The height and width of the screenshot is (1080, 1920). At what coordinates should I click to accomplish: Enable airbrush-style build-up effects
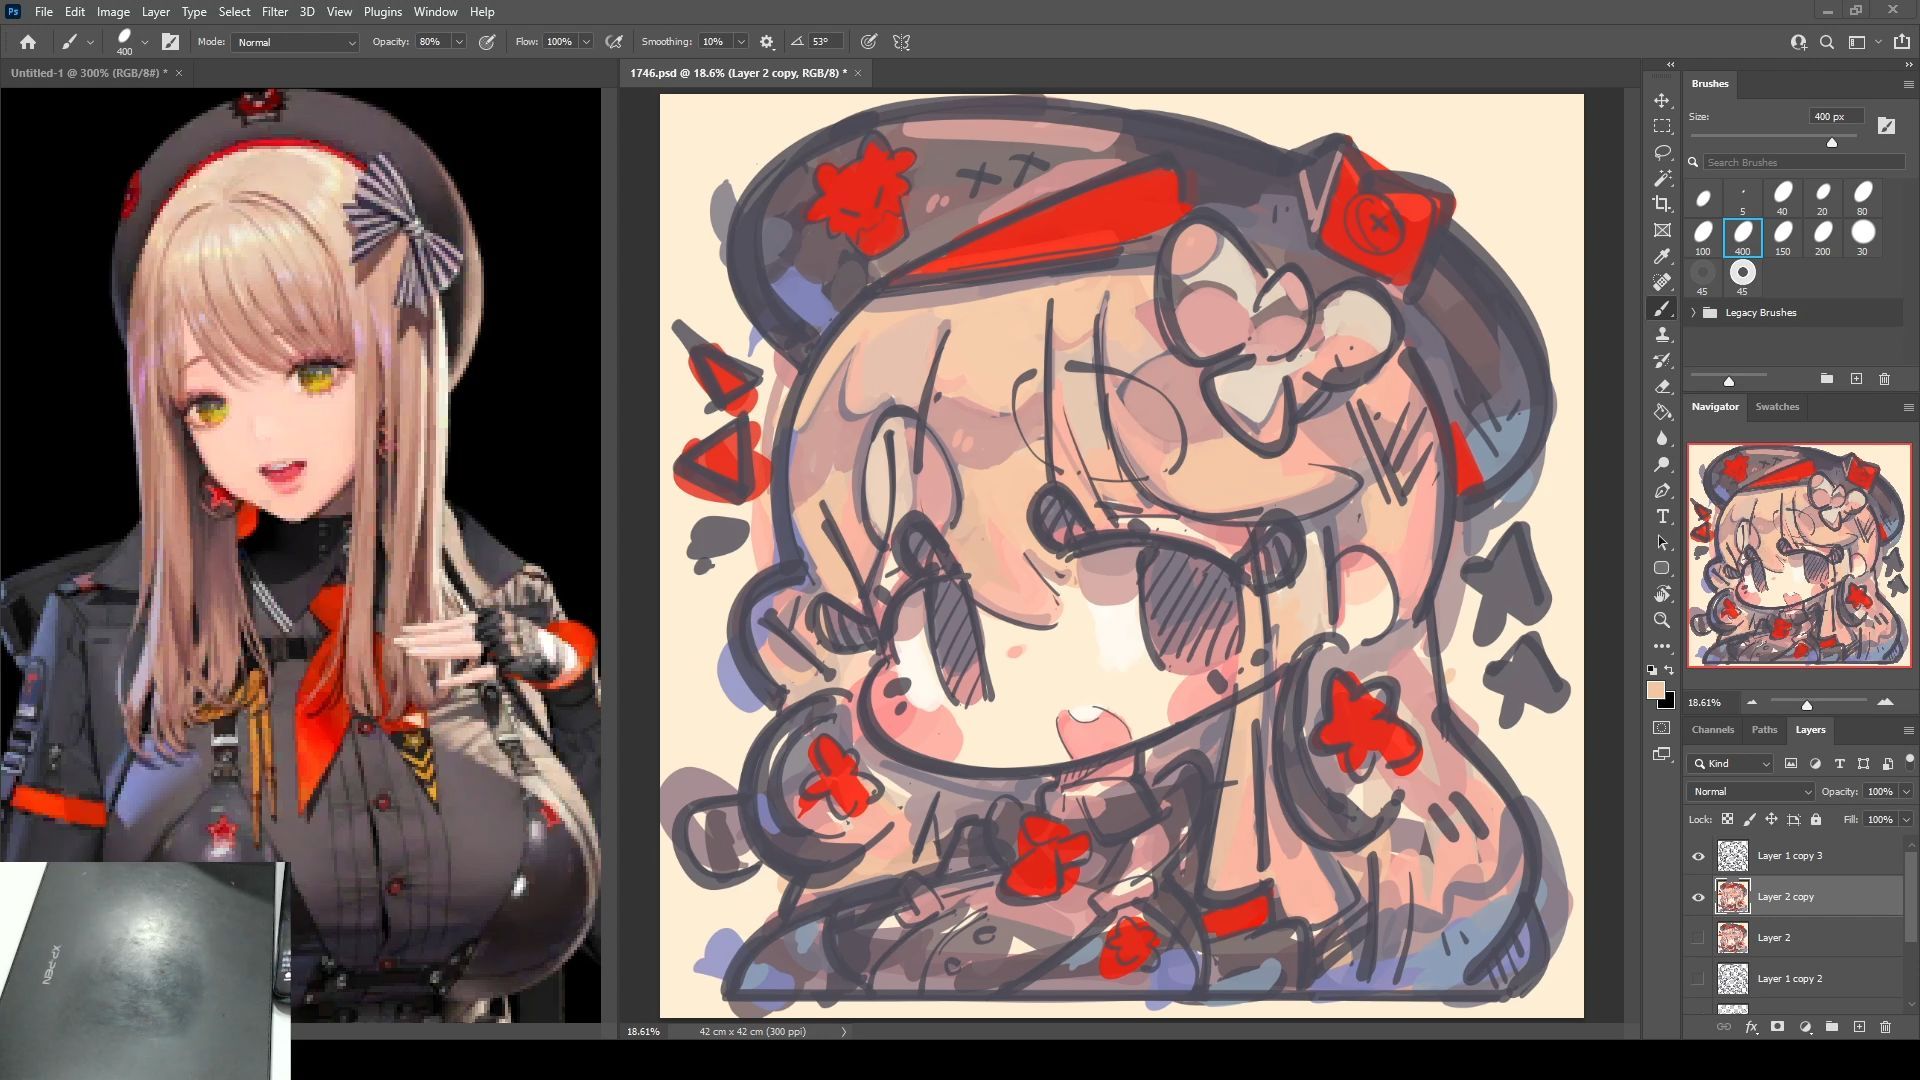[614, 42]
